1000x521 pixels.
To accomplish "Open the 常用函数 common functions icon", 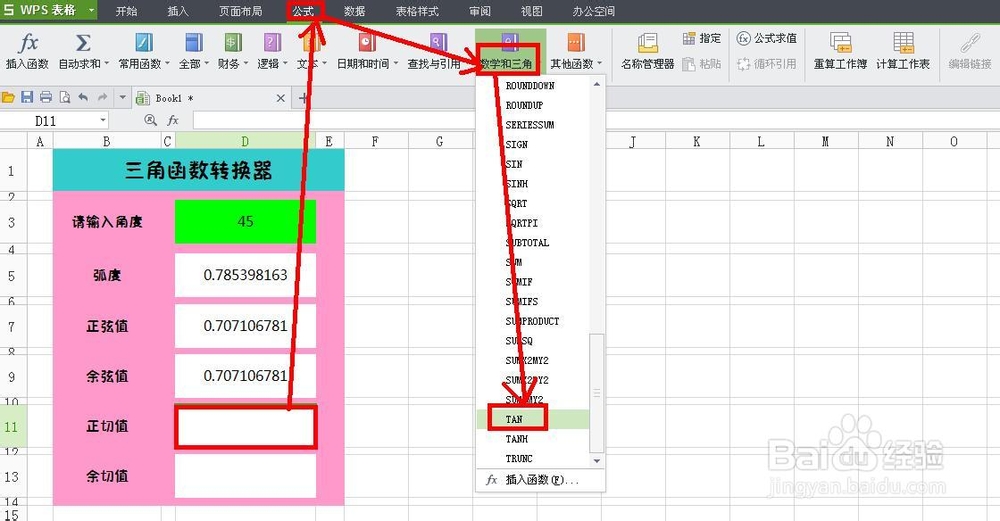I will (x=144, y=43).
